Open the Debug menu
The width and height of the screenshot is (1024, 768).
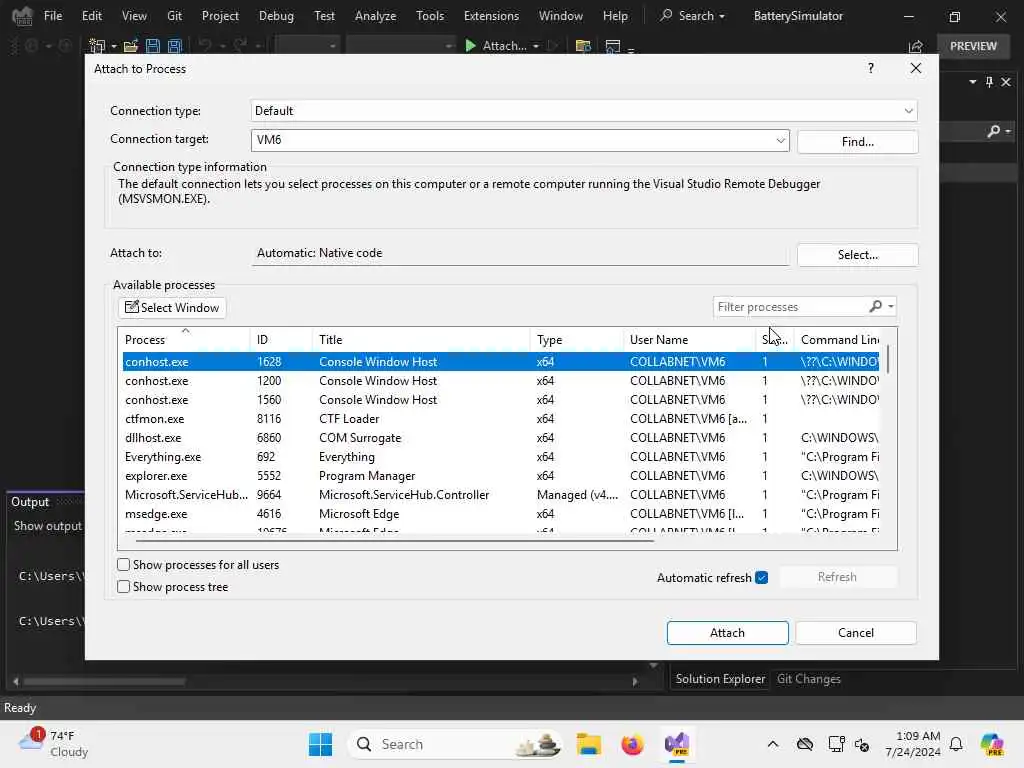tap(276, 16)
